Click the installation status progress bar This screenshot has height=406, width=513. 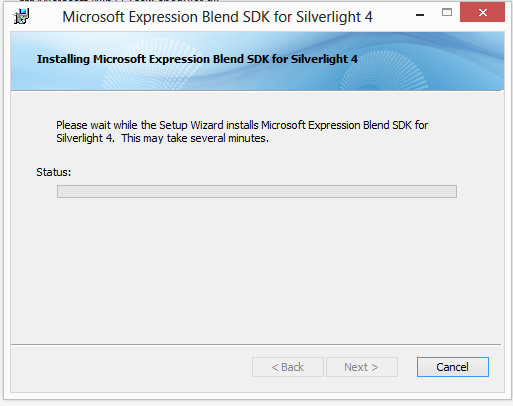click(257, 191)
